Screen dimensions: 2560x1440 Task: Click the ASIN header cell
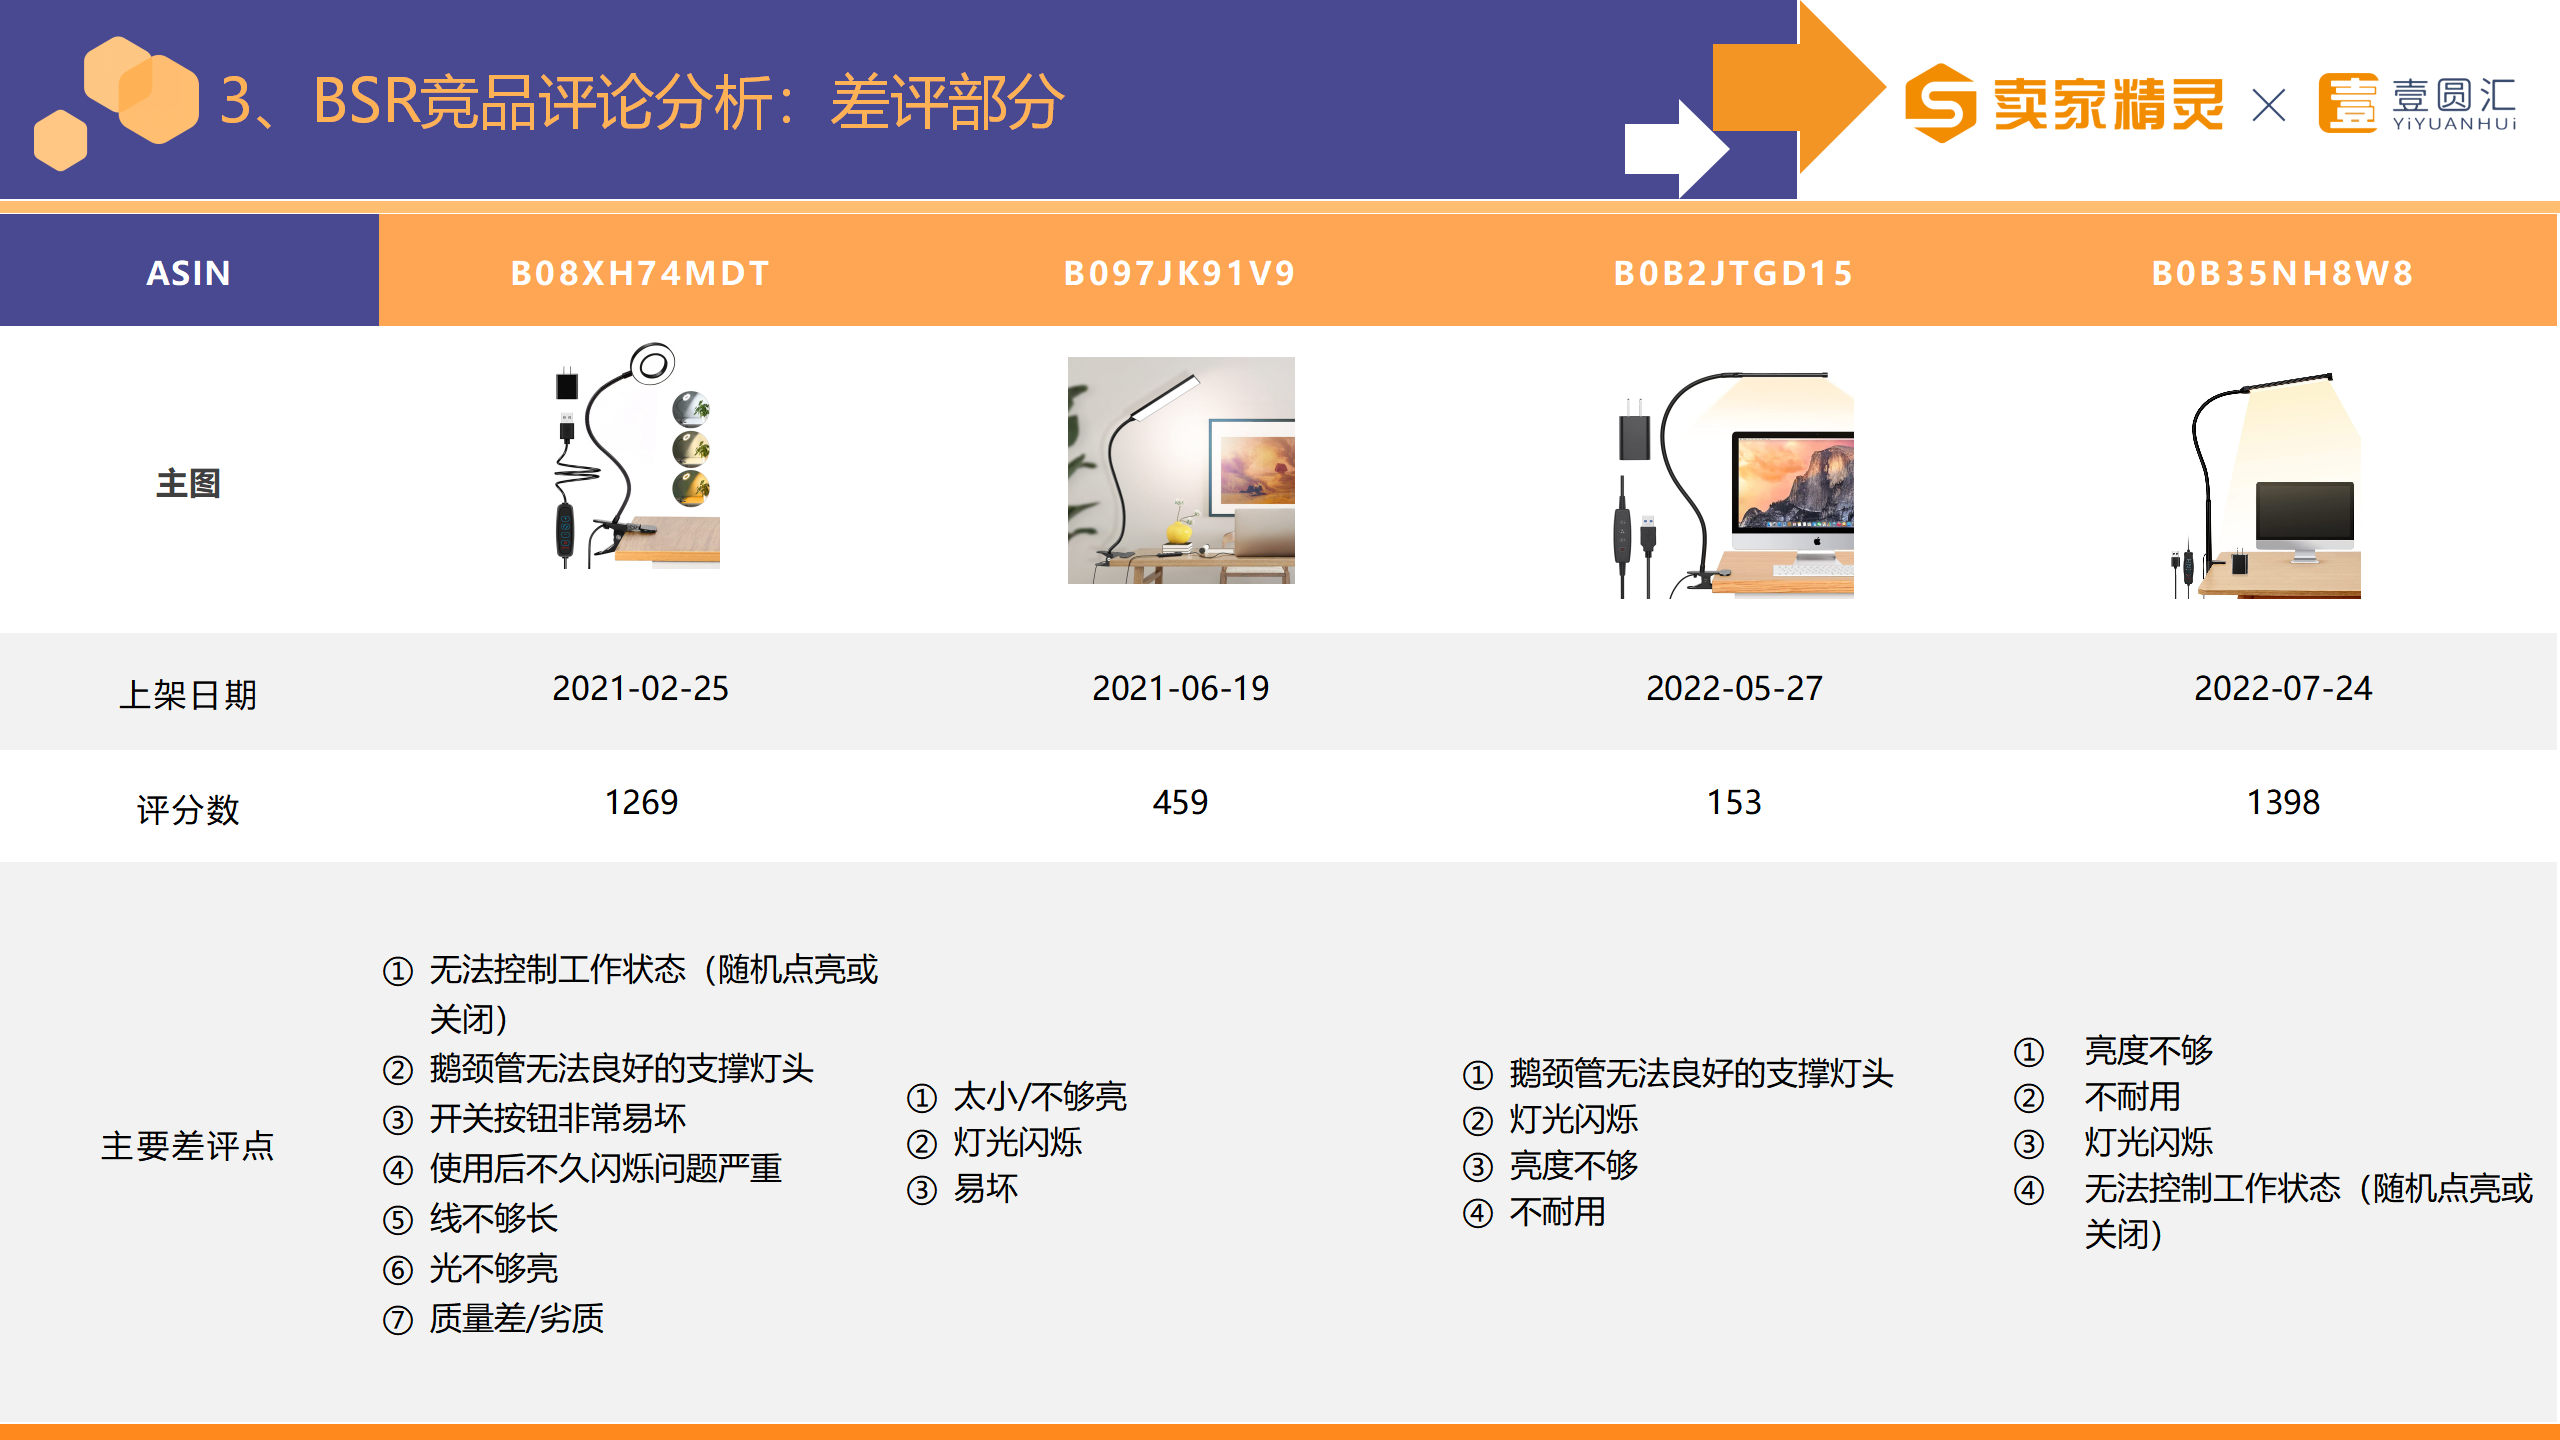click(x=188, y=272)
